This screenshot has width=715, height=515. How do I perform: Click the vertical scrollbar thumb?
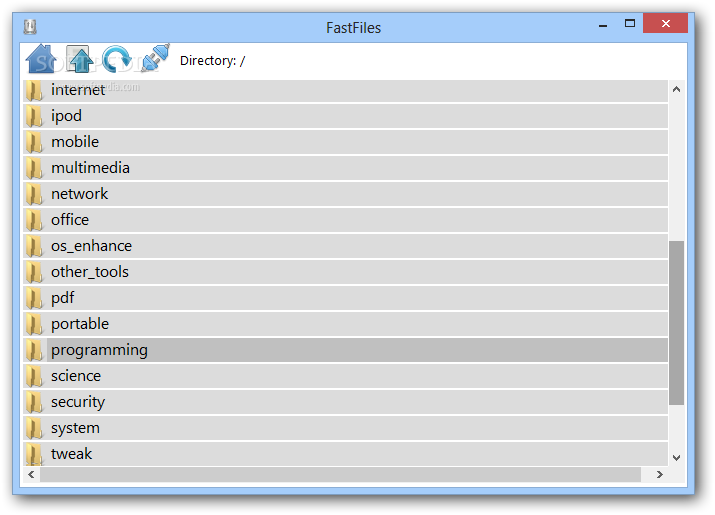point(676,323)
